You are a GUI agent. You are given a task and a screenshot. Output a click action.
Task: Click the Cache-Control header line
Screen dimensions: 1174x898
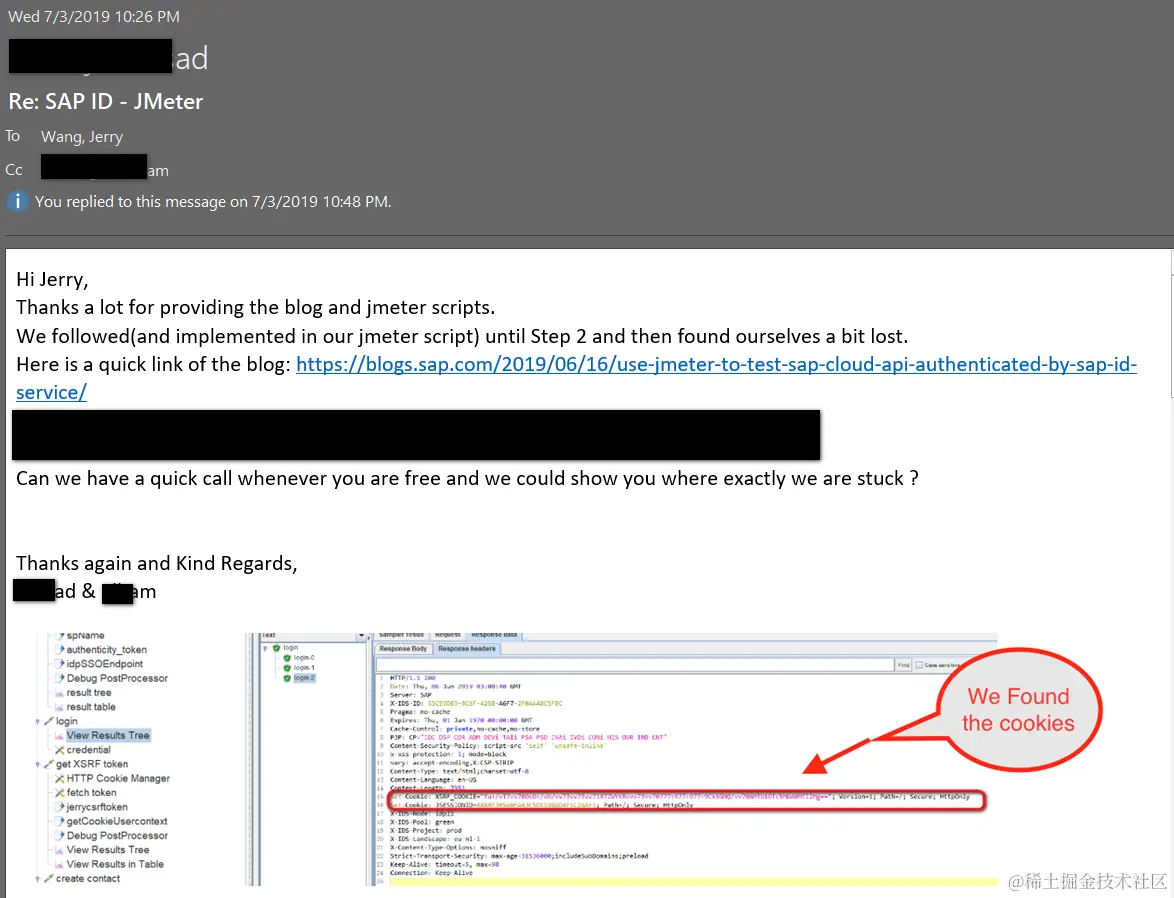(x=464, y=729)
